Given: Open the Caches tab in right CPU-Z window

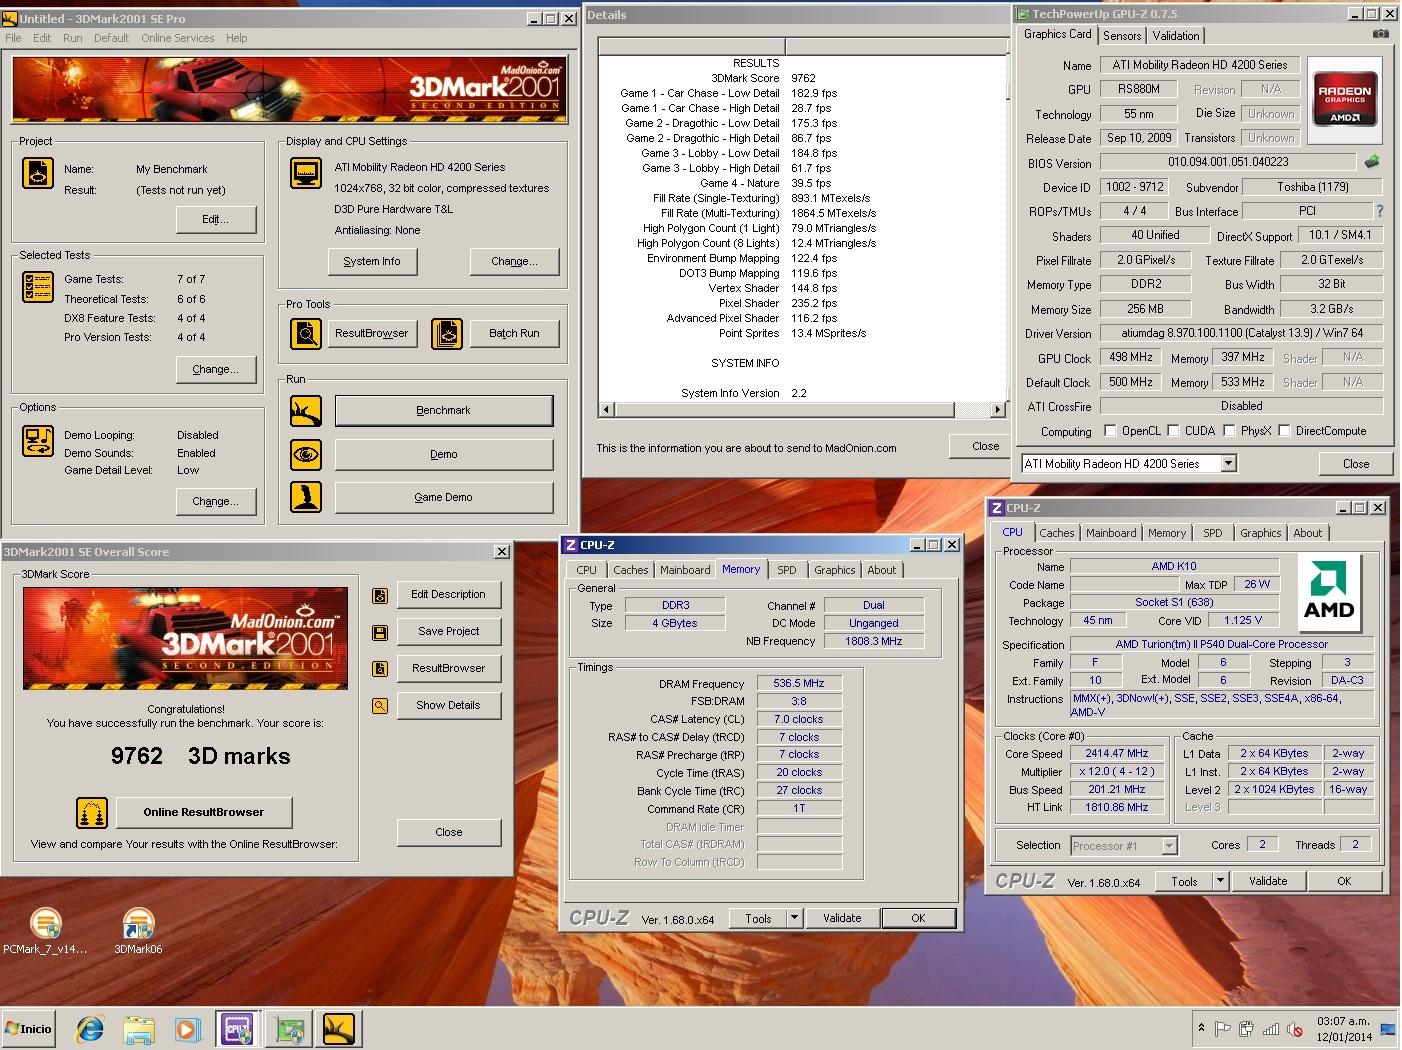Looking at the screenshot, I should (x=1056, y=533).
